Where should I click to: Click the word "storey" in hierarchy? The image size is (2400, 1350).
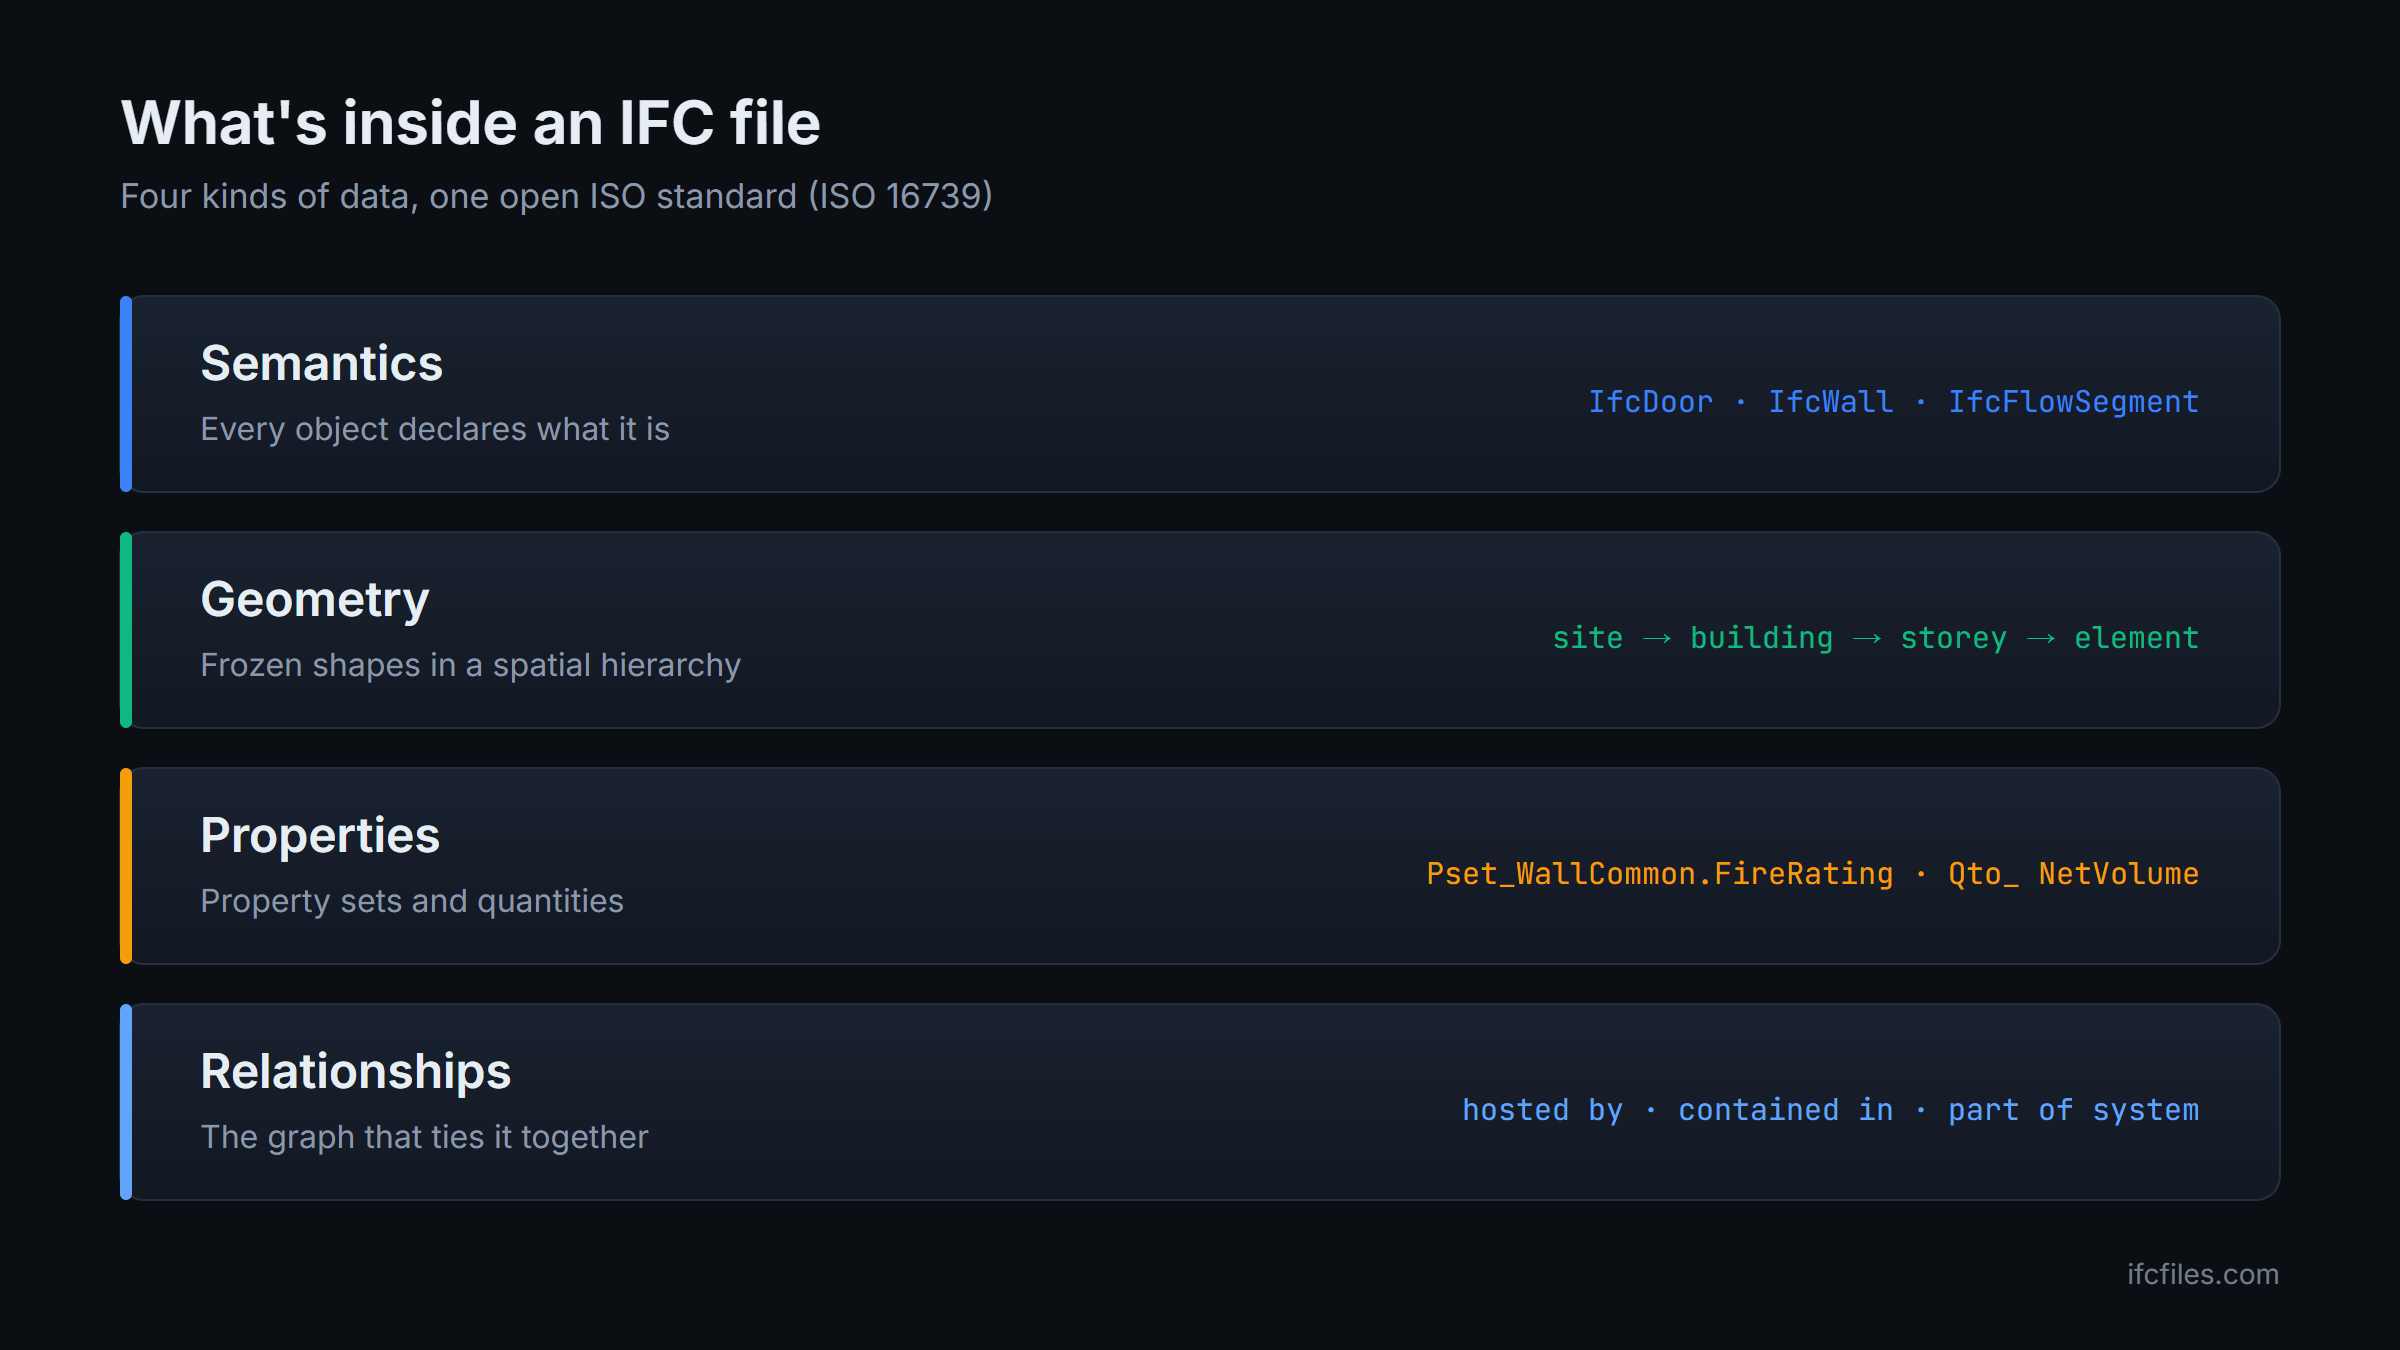pos(1953,638)
